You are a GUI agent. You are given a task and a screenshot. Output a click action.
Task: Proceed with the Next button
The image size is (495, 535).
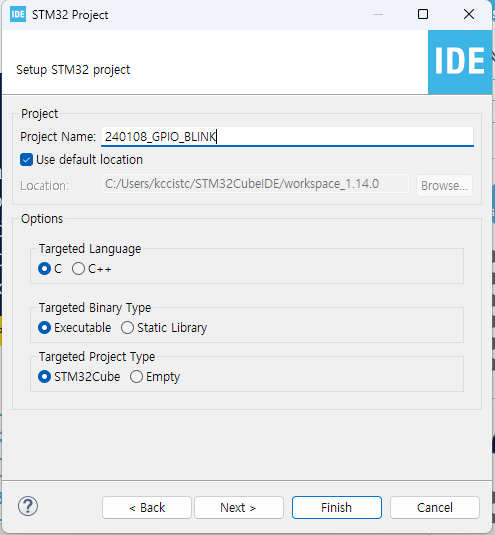click(239, 508)
